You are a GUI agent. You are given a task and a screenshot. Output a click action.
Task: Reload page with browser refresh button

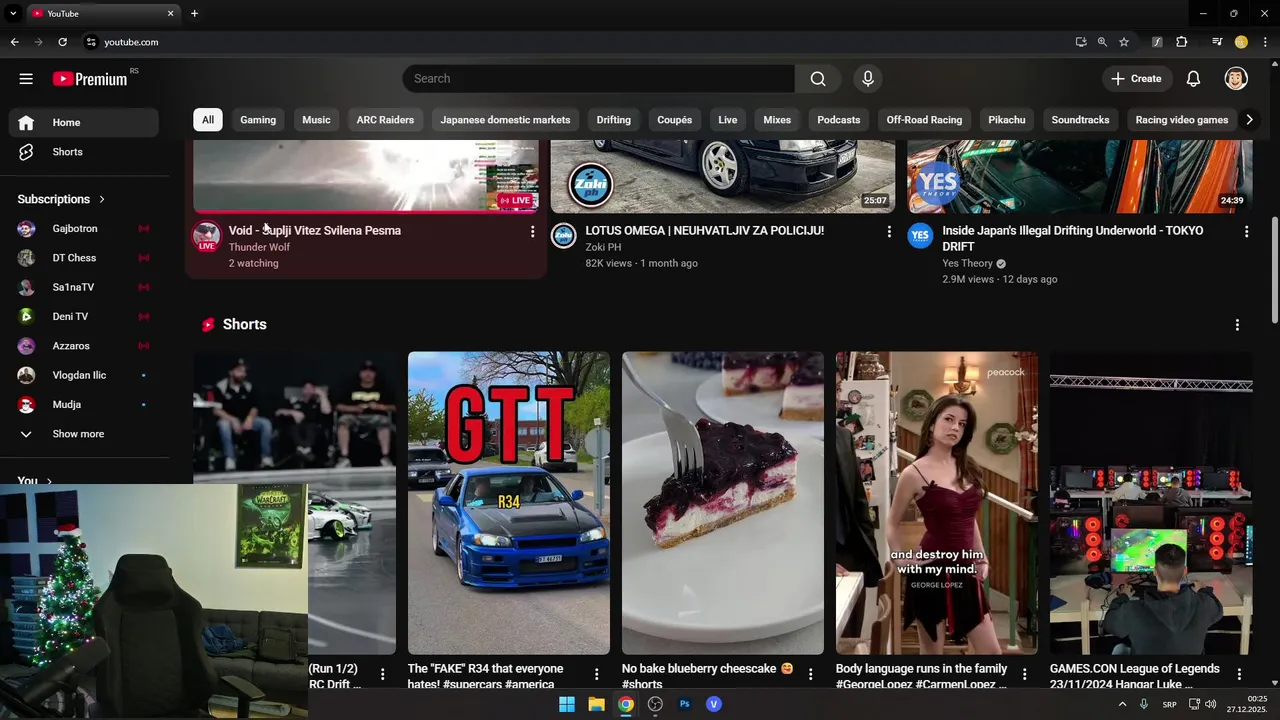click(x=62, y=42)
